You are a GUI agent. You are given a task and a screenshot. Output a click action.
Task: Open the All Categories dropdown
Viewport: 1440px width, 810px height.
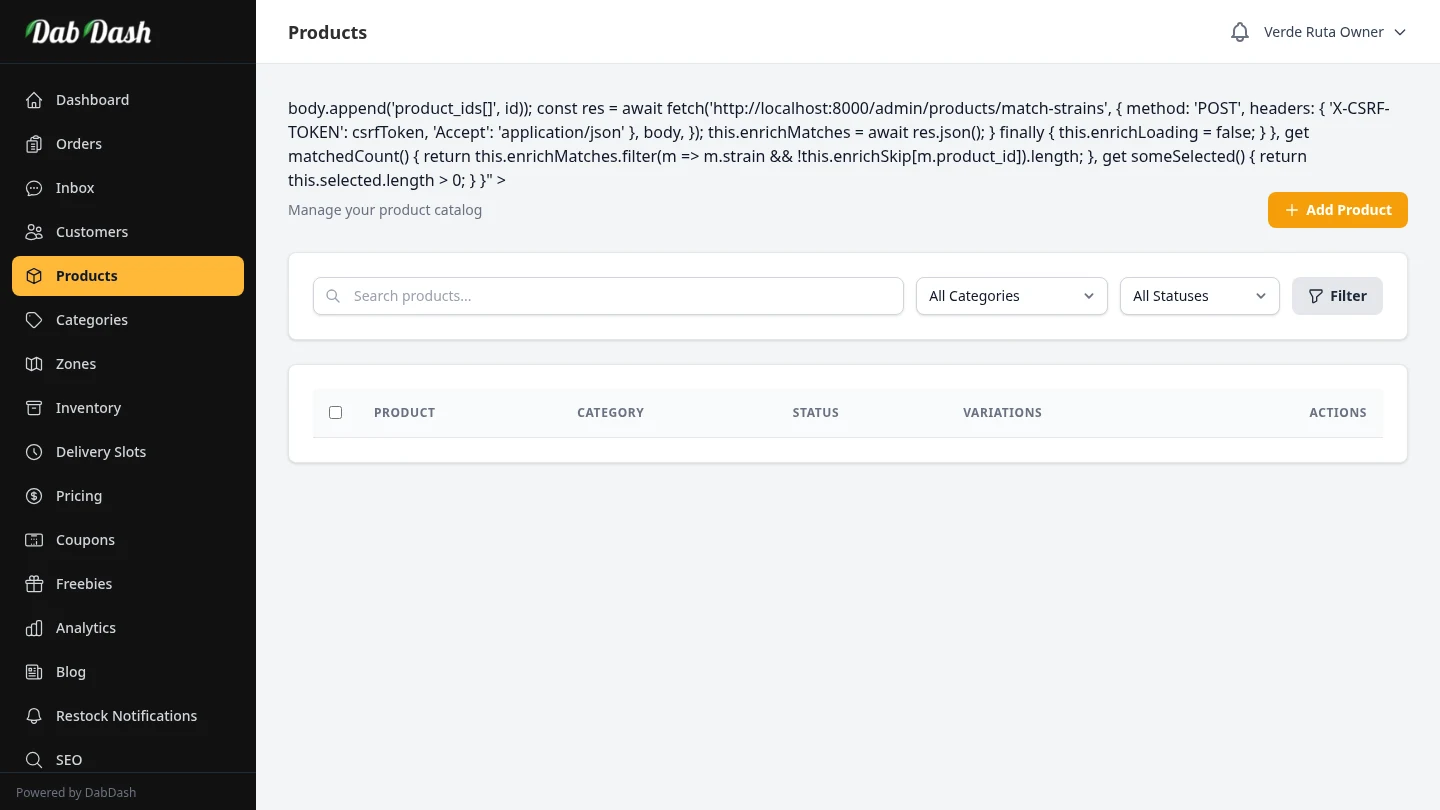[x=1011, y=296]
